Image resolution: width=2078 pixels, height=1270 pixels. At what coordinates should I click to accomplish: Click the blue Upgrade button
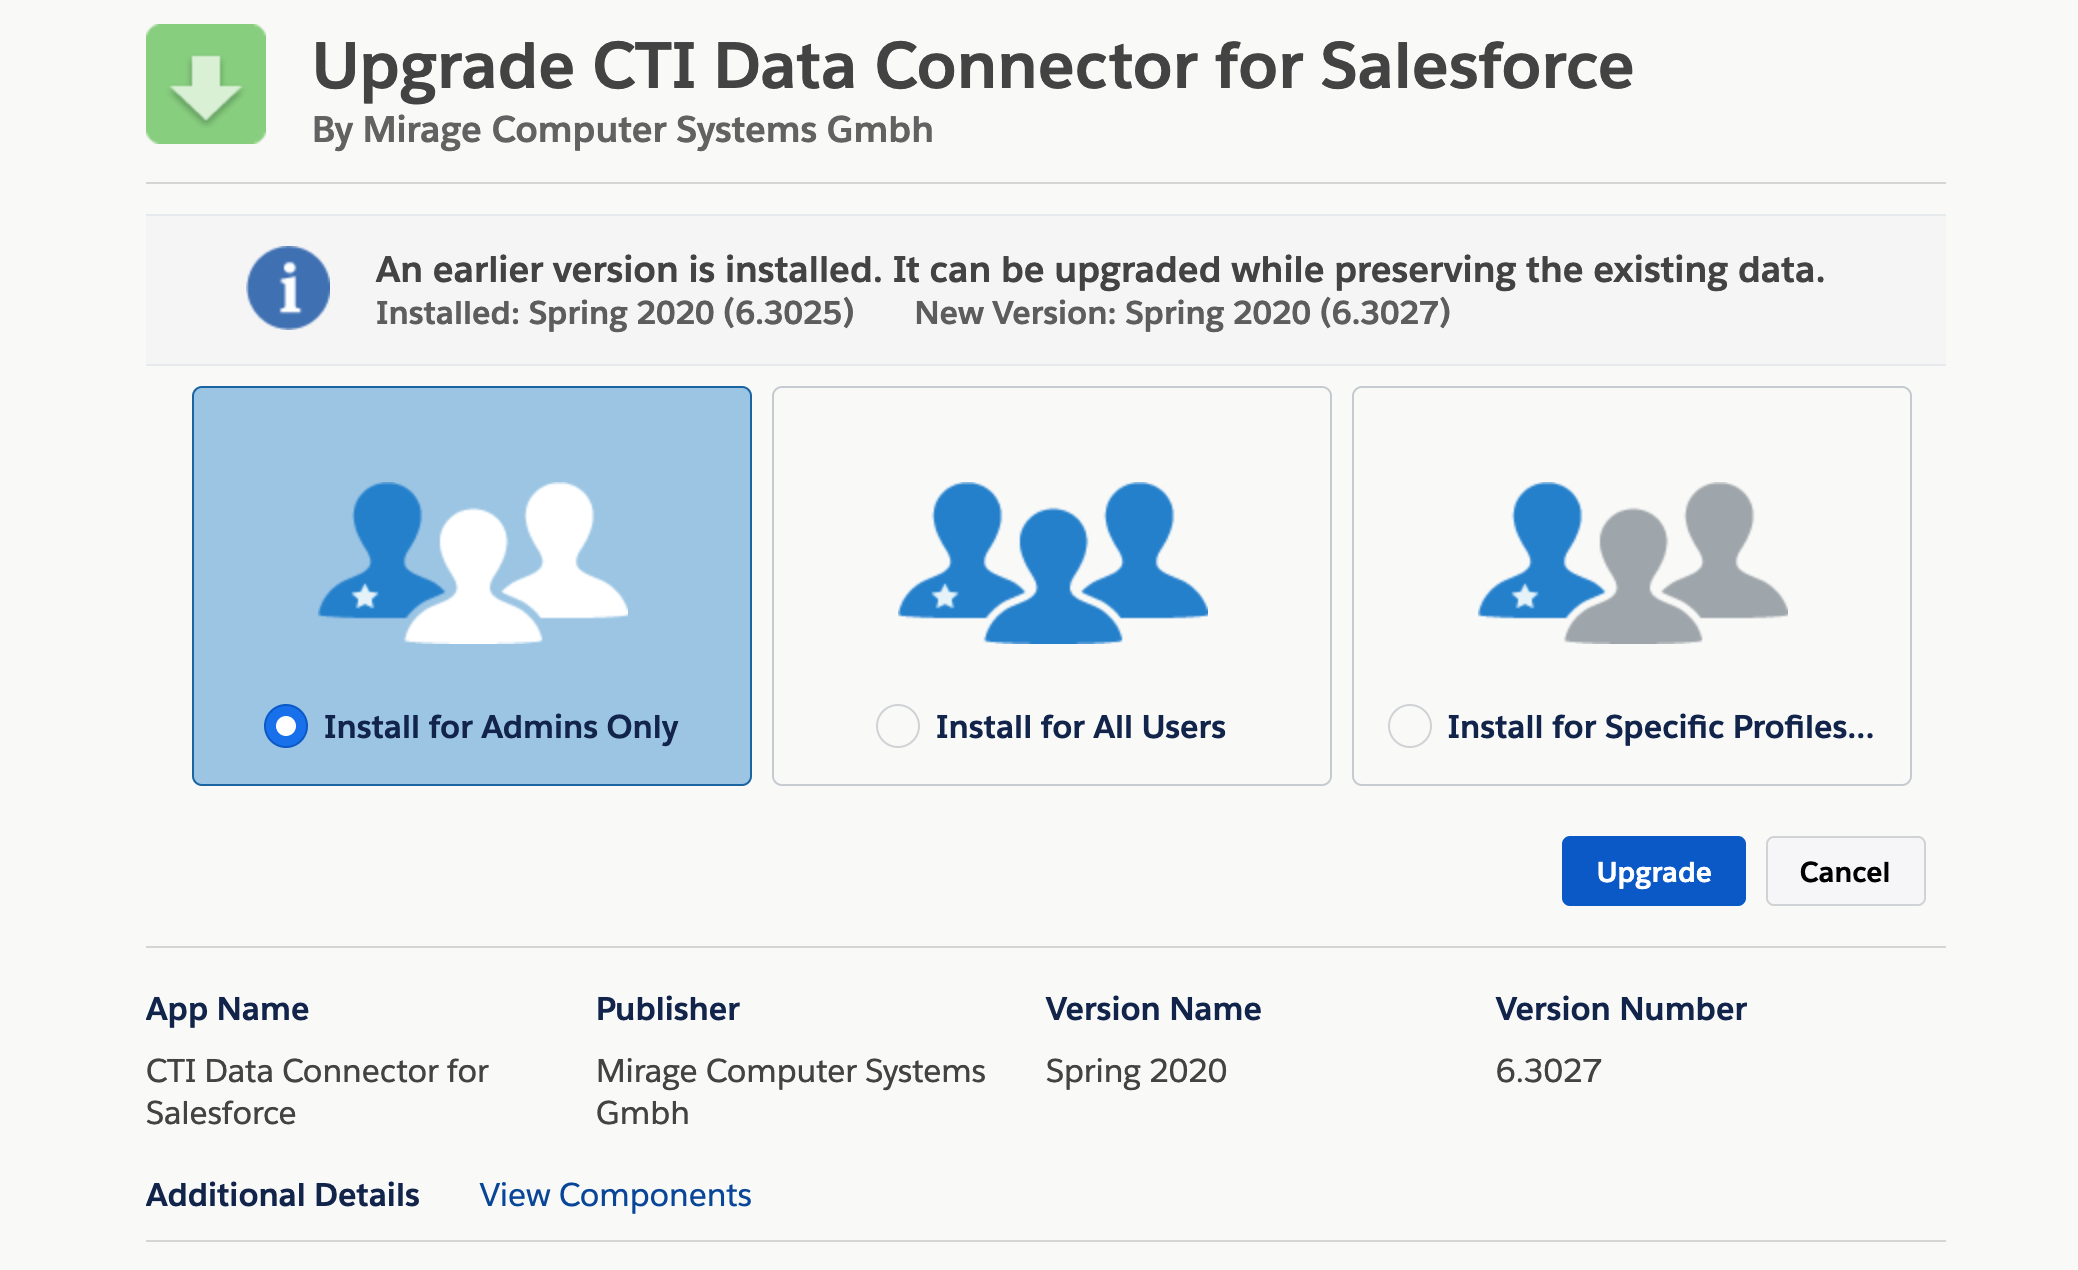click(x=1654, y=871)
